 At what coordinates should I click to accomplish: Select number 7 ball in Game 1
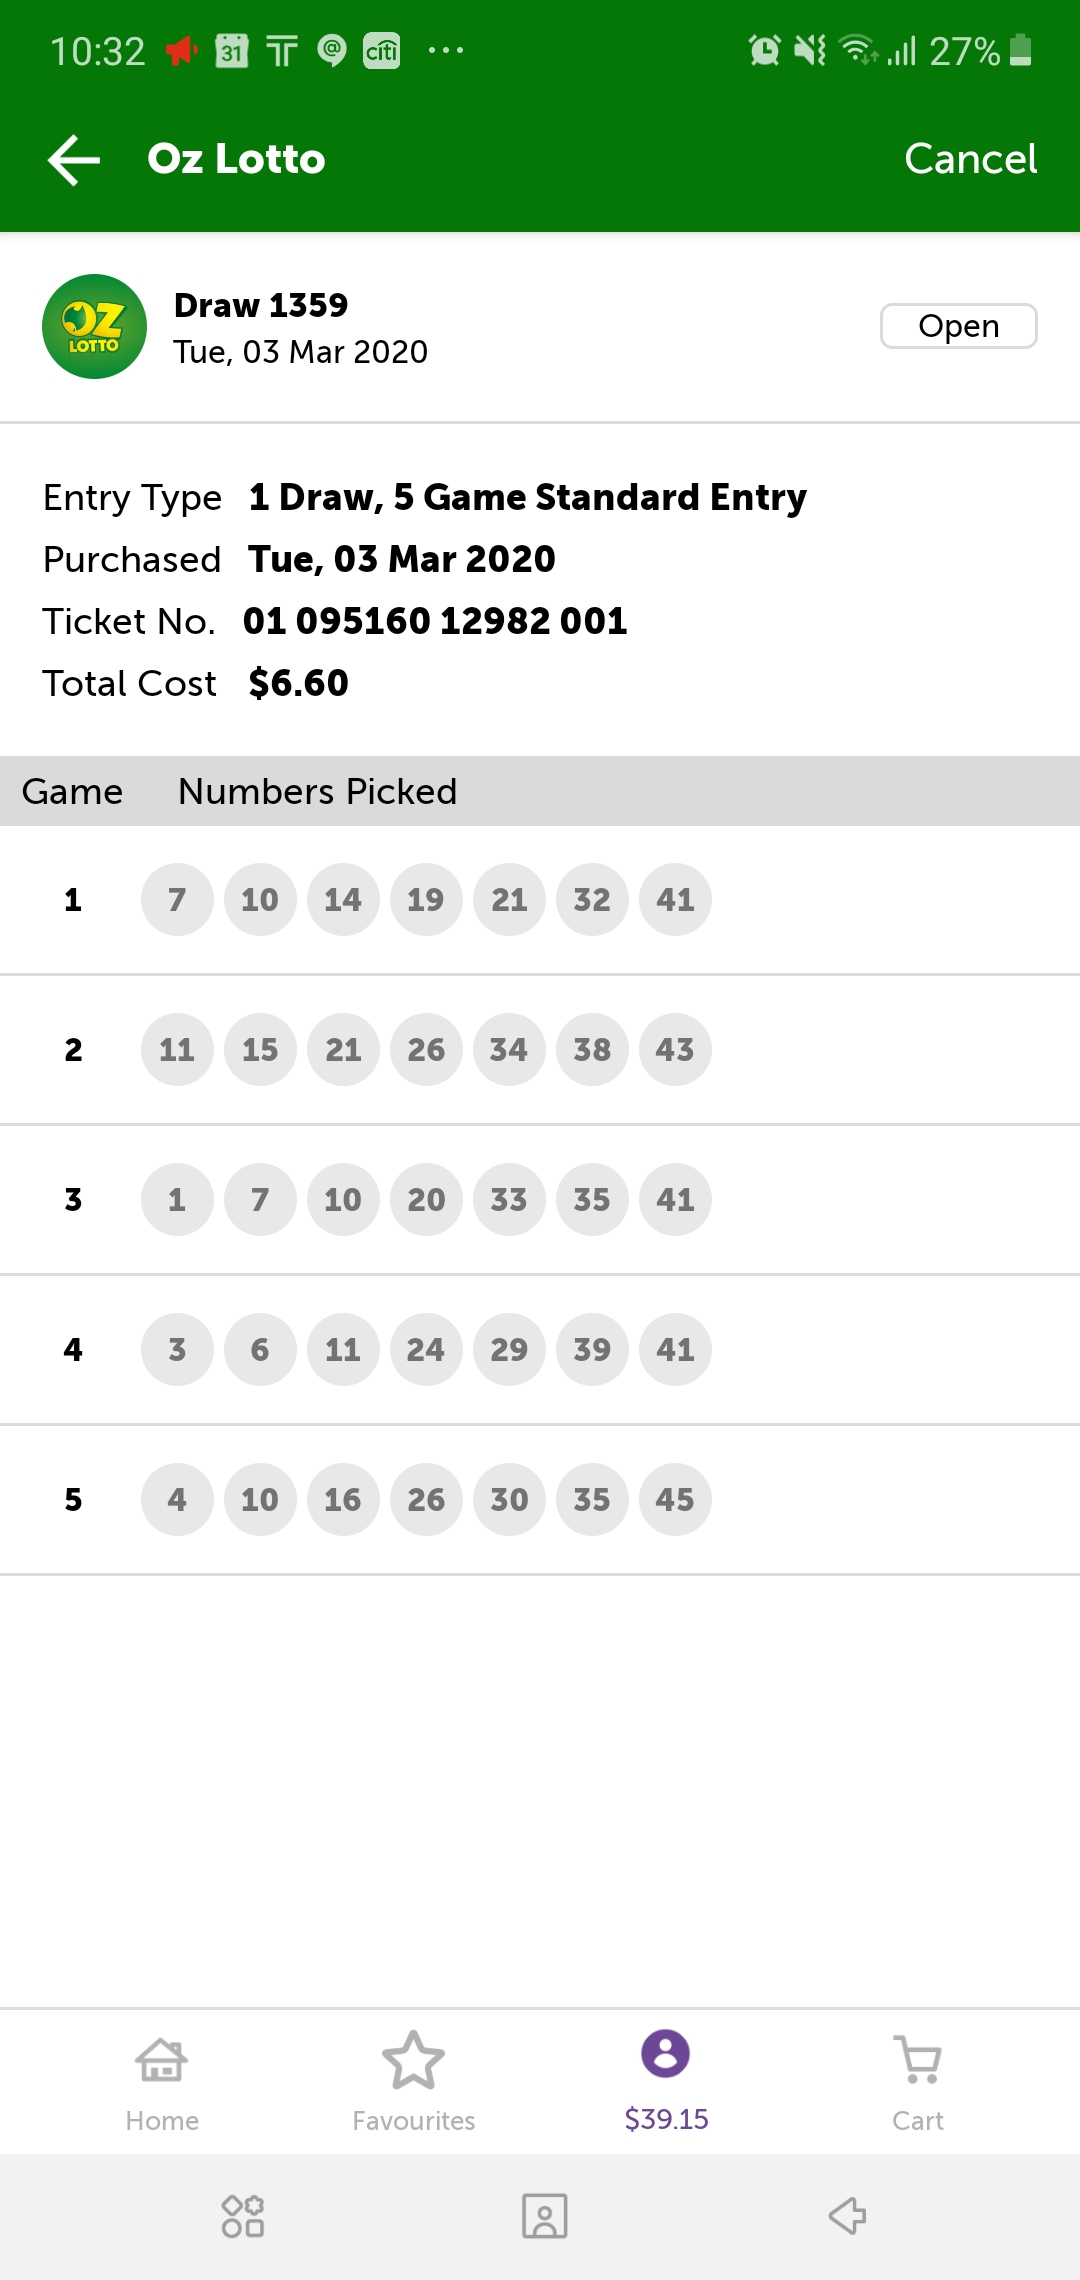pyautogui.click(x=177, y=900)
